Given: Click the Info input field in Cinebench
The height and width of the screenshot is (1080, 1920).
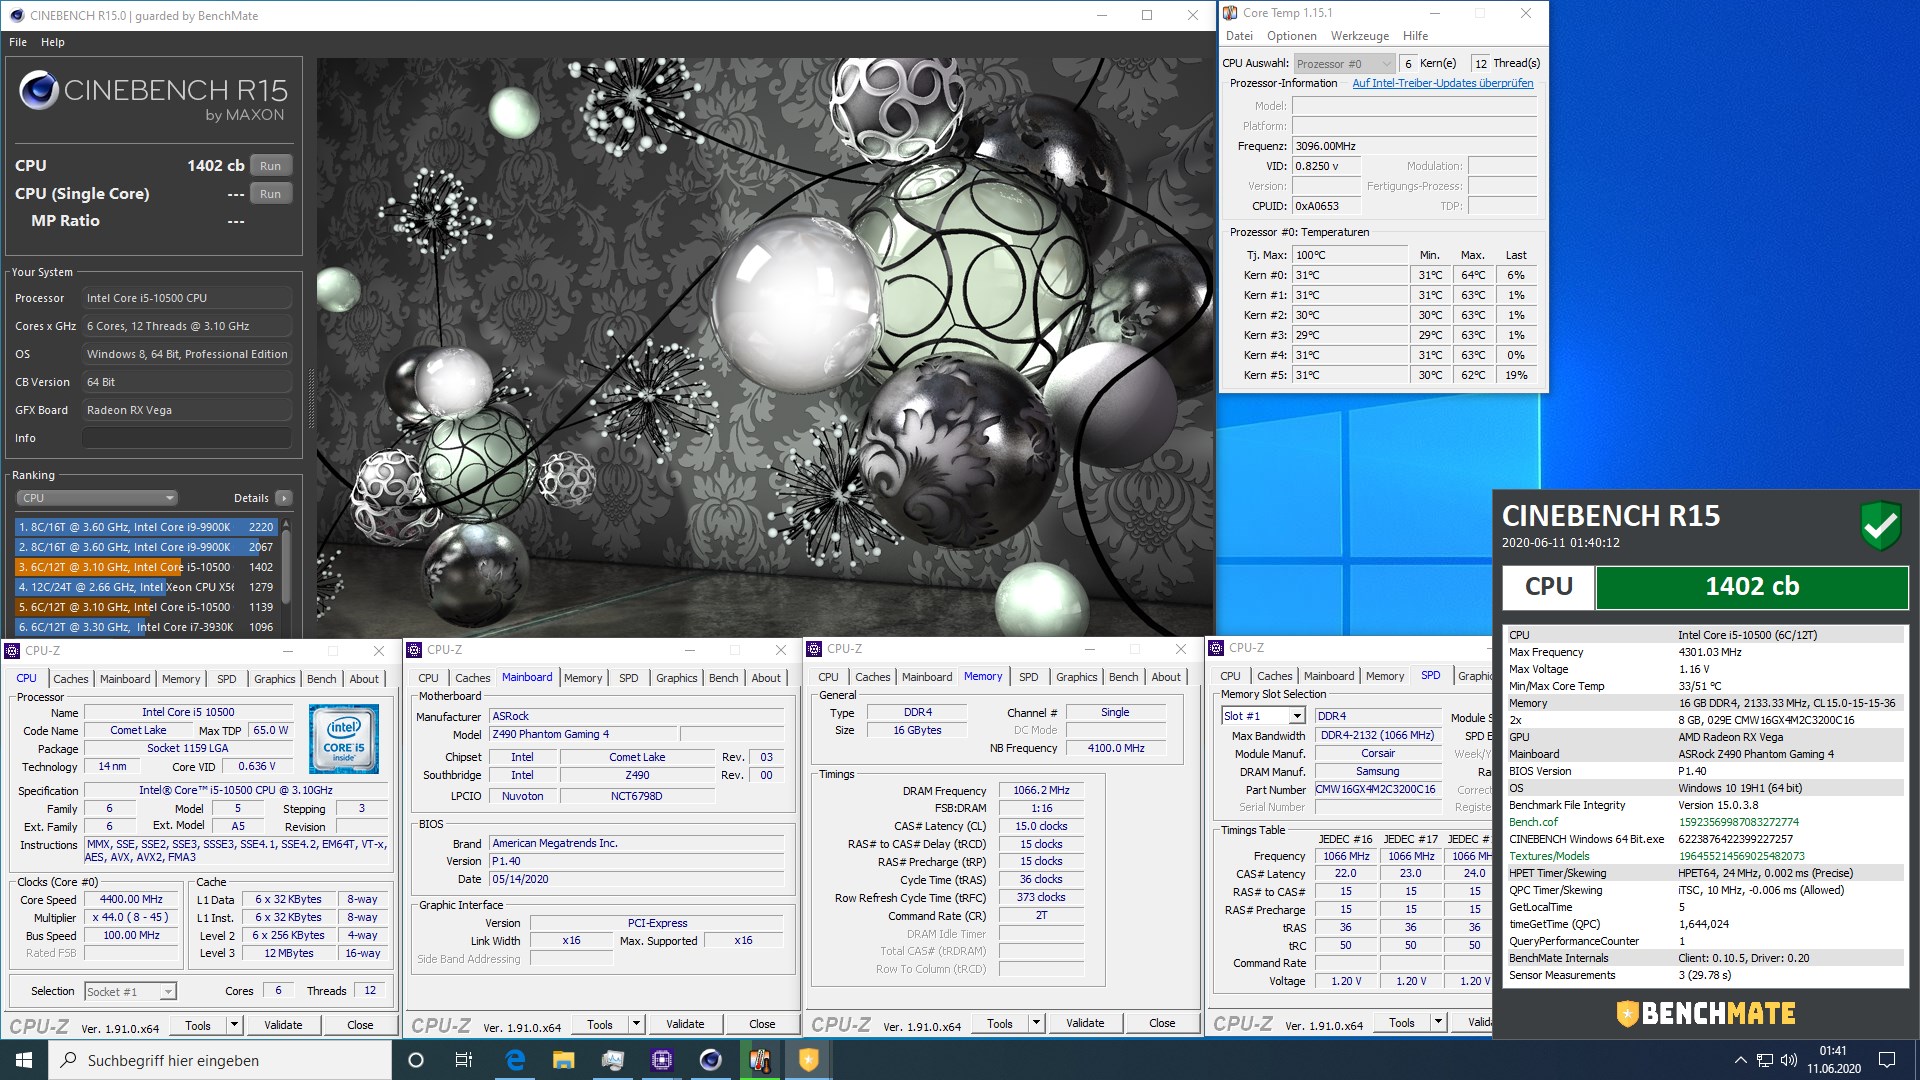Looking at the screenshot, I should (x=187, y=438).
